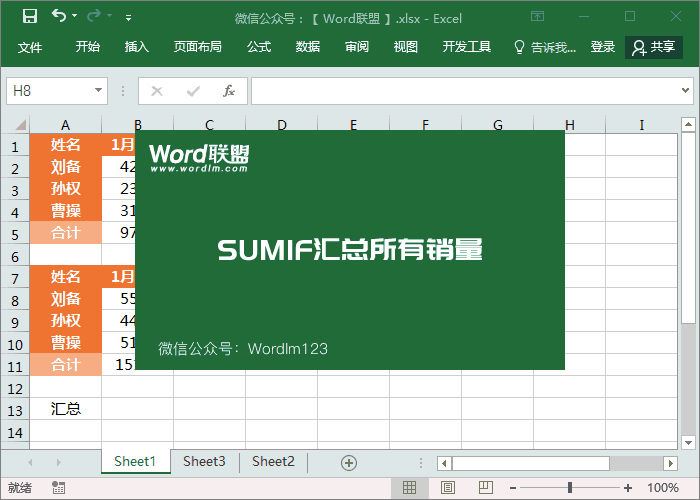Click the horizontal scrollbar thumb

pyautogui.click(x=531, y=463)
